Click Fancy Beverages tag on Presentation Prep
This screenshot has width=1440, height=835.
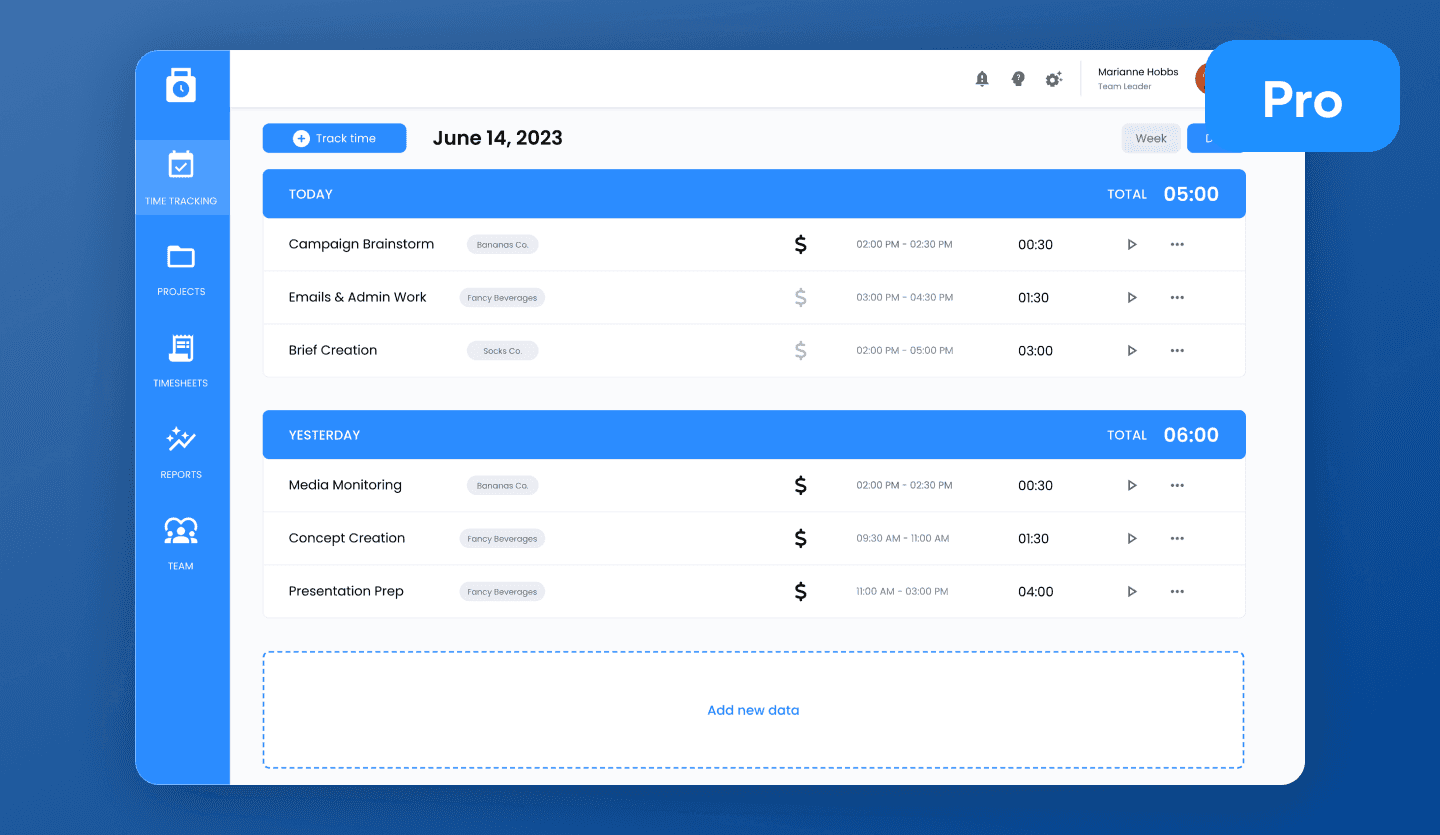click(x=502, y=591)
